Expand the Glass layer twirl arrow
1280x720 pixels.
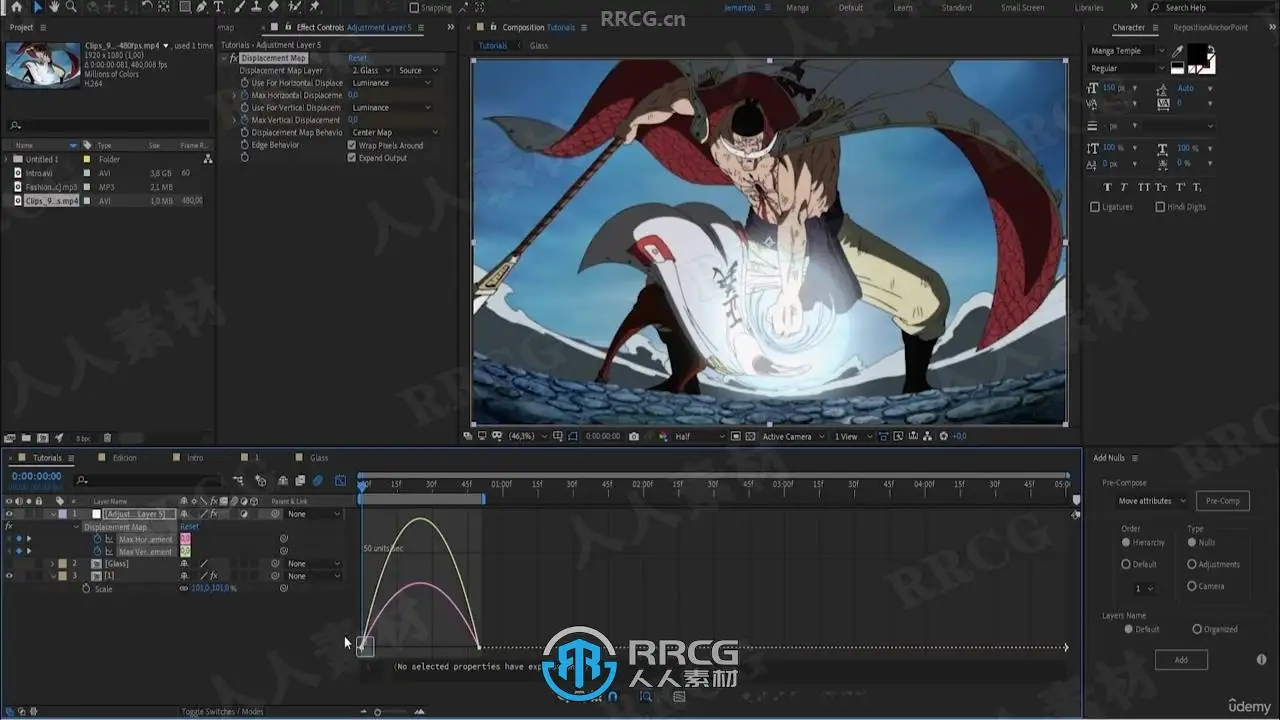tap(52, 564)
